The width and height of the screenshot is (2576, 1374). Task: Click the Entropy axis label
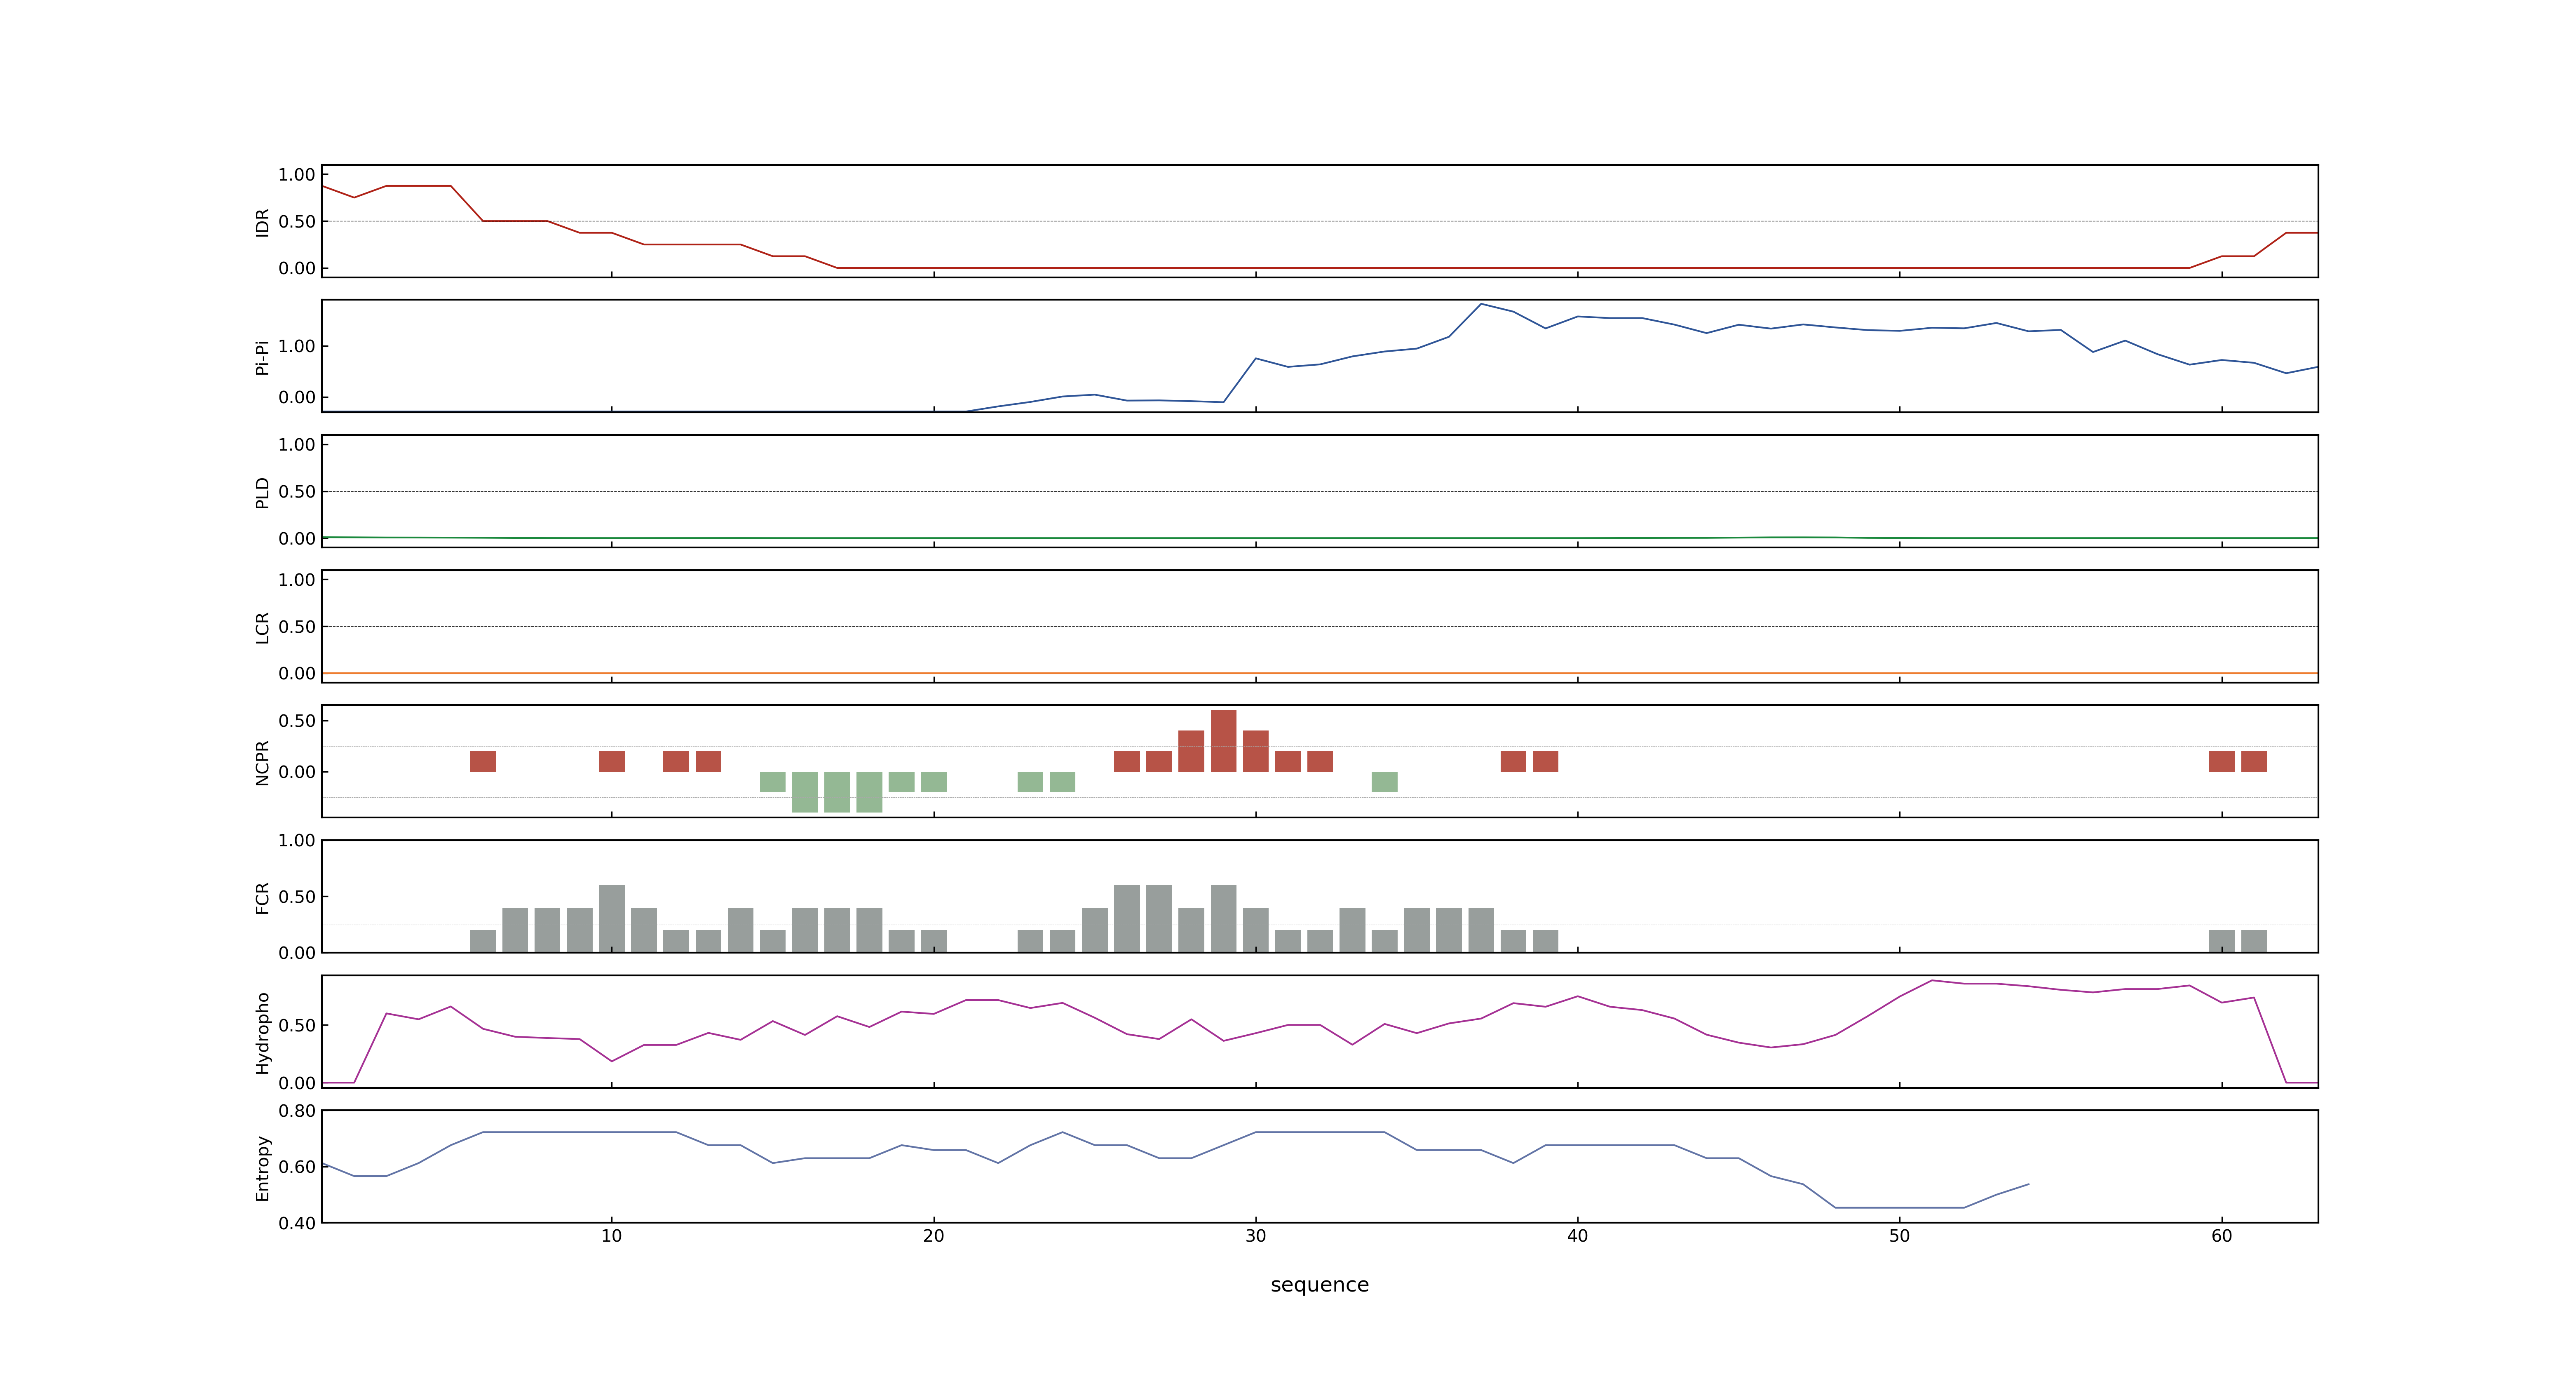(263, 1167)
